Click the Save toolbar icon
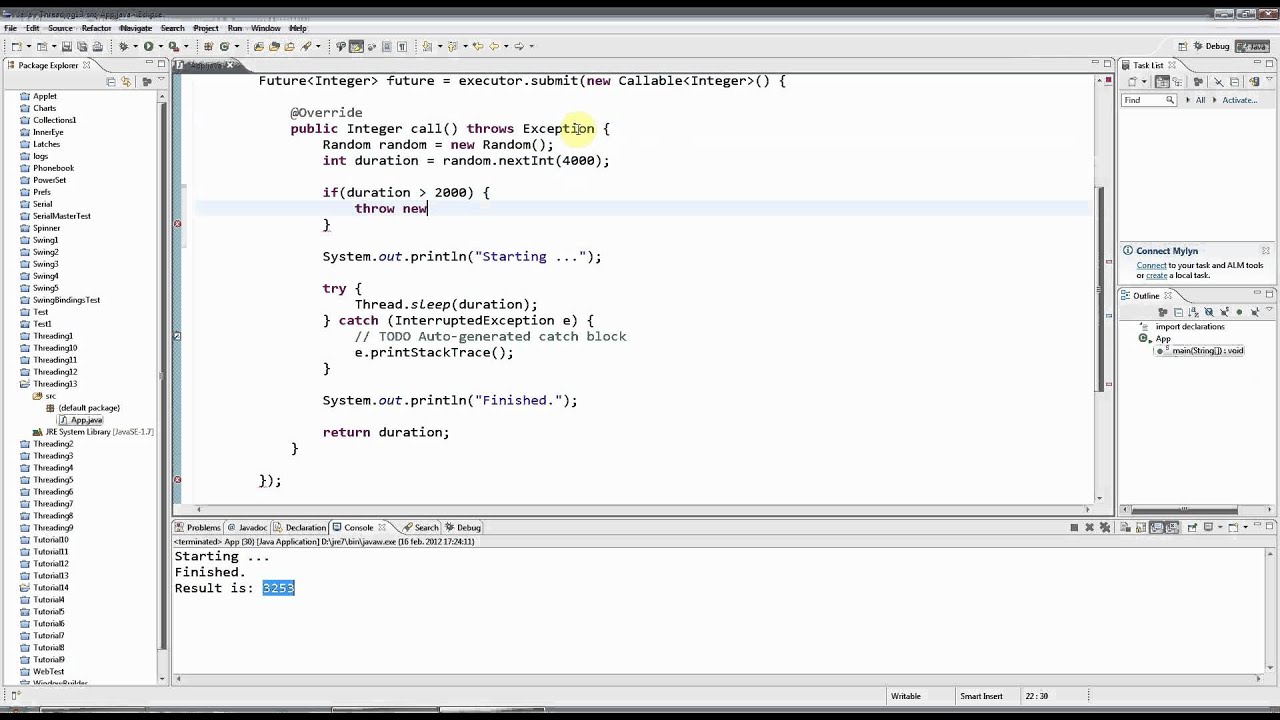 coord(66,46)
